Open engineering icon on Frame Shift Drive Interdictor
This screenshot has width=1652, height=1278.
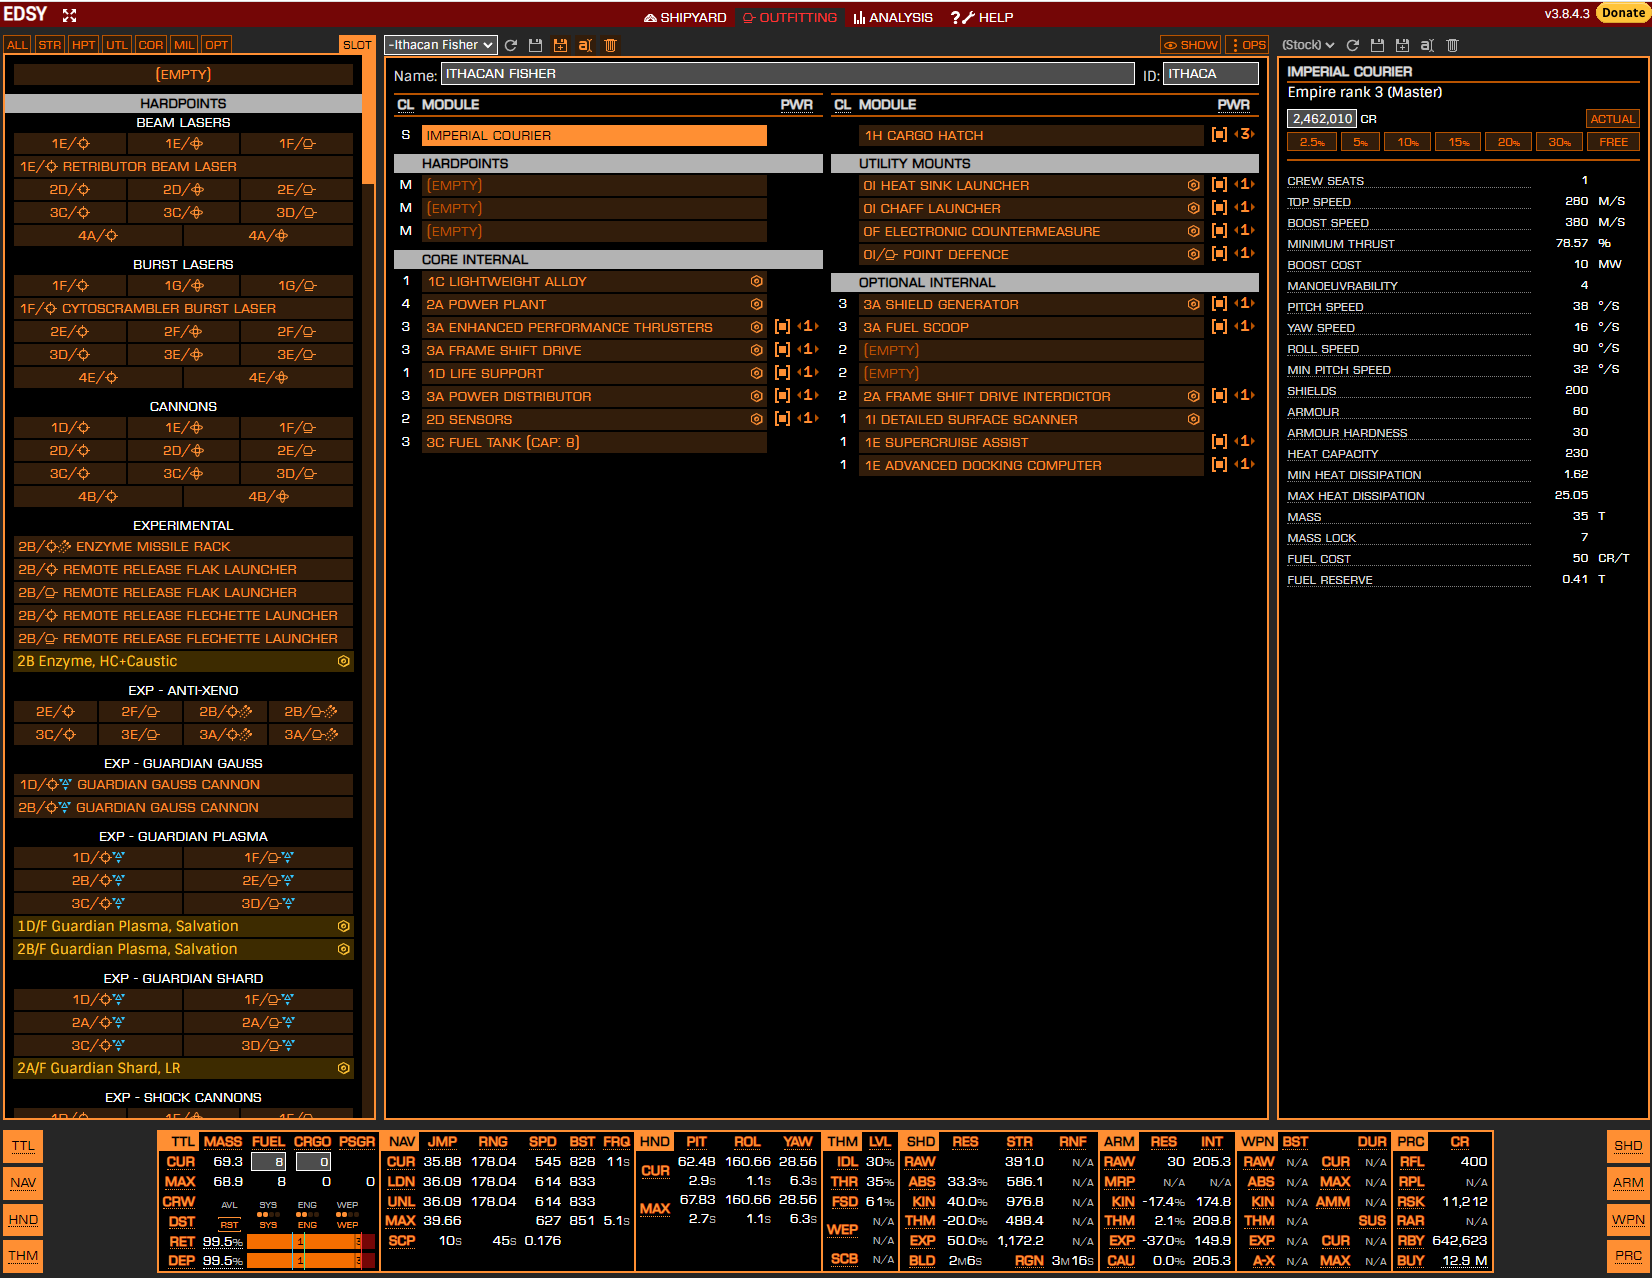click(x=1193, y=397)
